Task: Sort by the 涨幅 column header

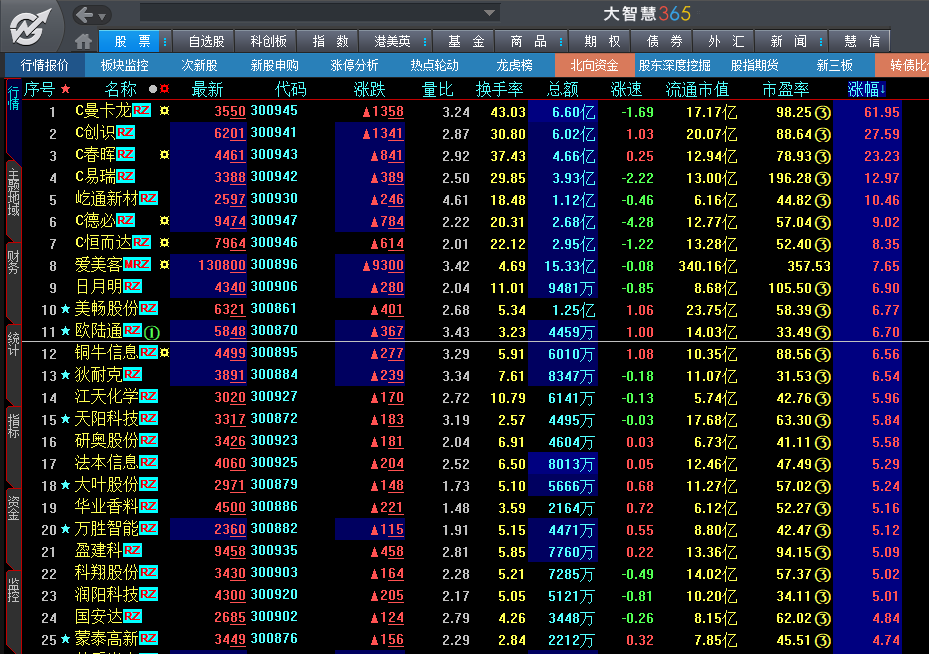Action: click(866, 89)
